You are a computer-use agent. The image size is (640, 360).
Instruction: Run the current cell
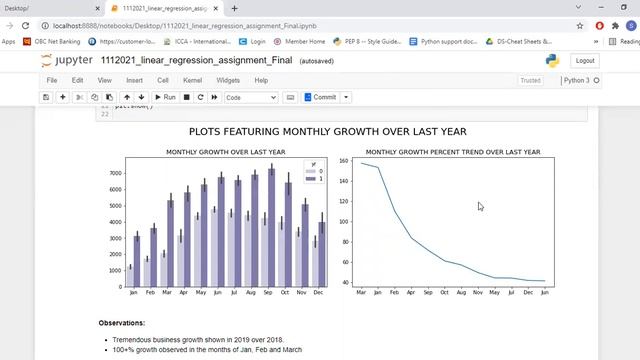[x=165, y=97]
